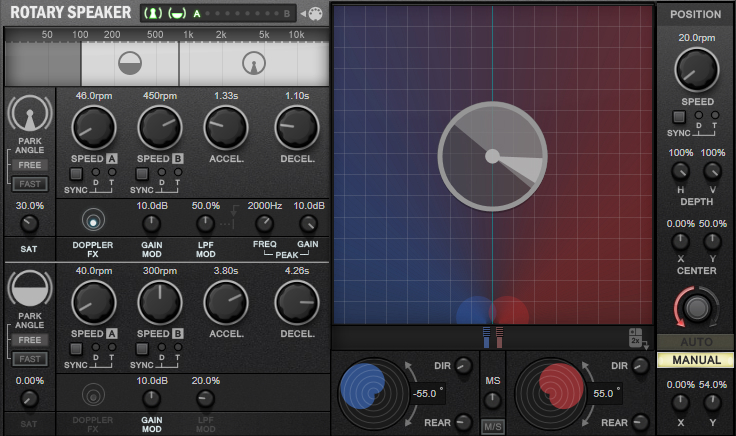Click the palette icon at top right of header
736x436 pixels.
coord(315,14)
